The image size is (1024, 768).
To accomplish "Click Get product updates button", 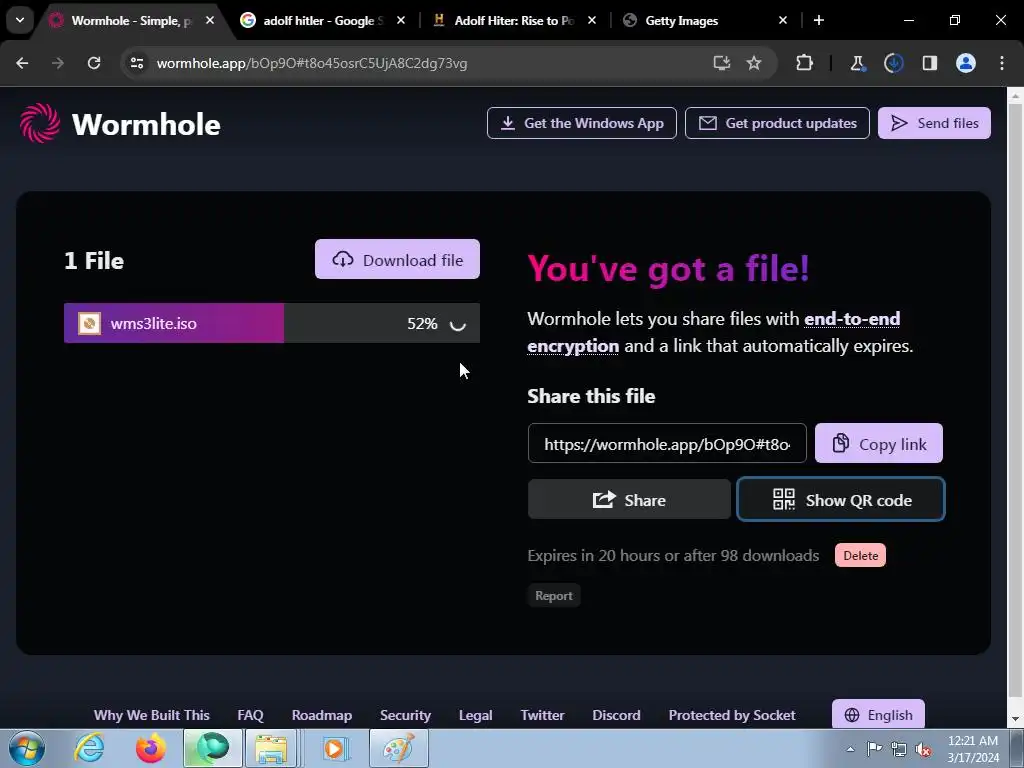I will click(777, 123).
